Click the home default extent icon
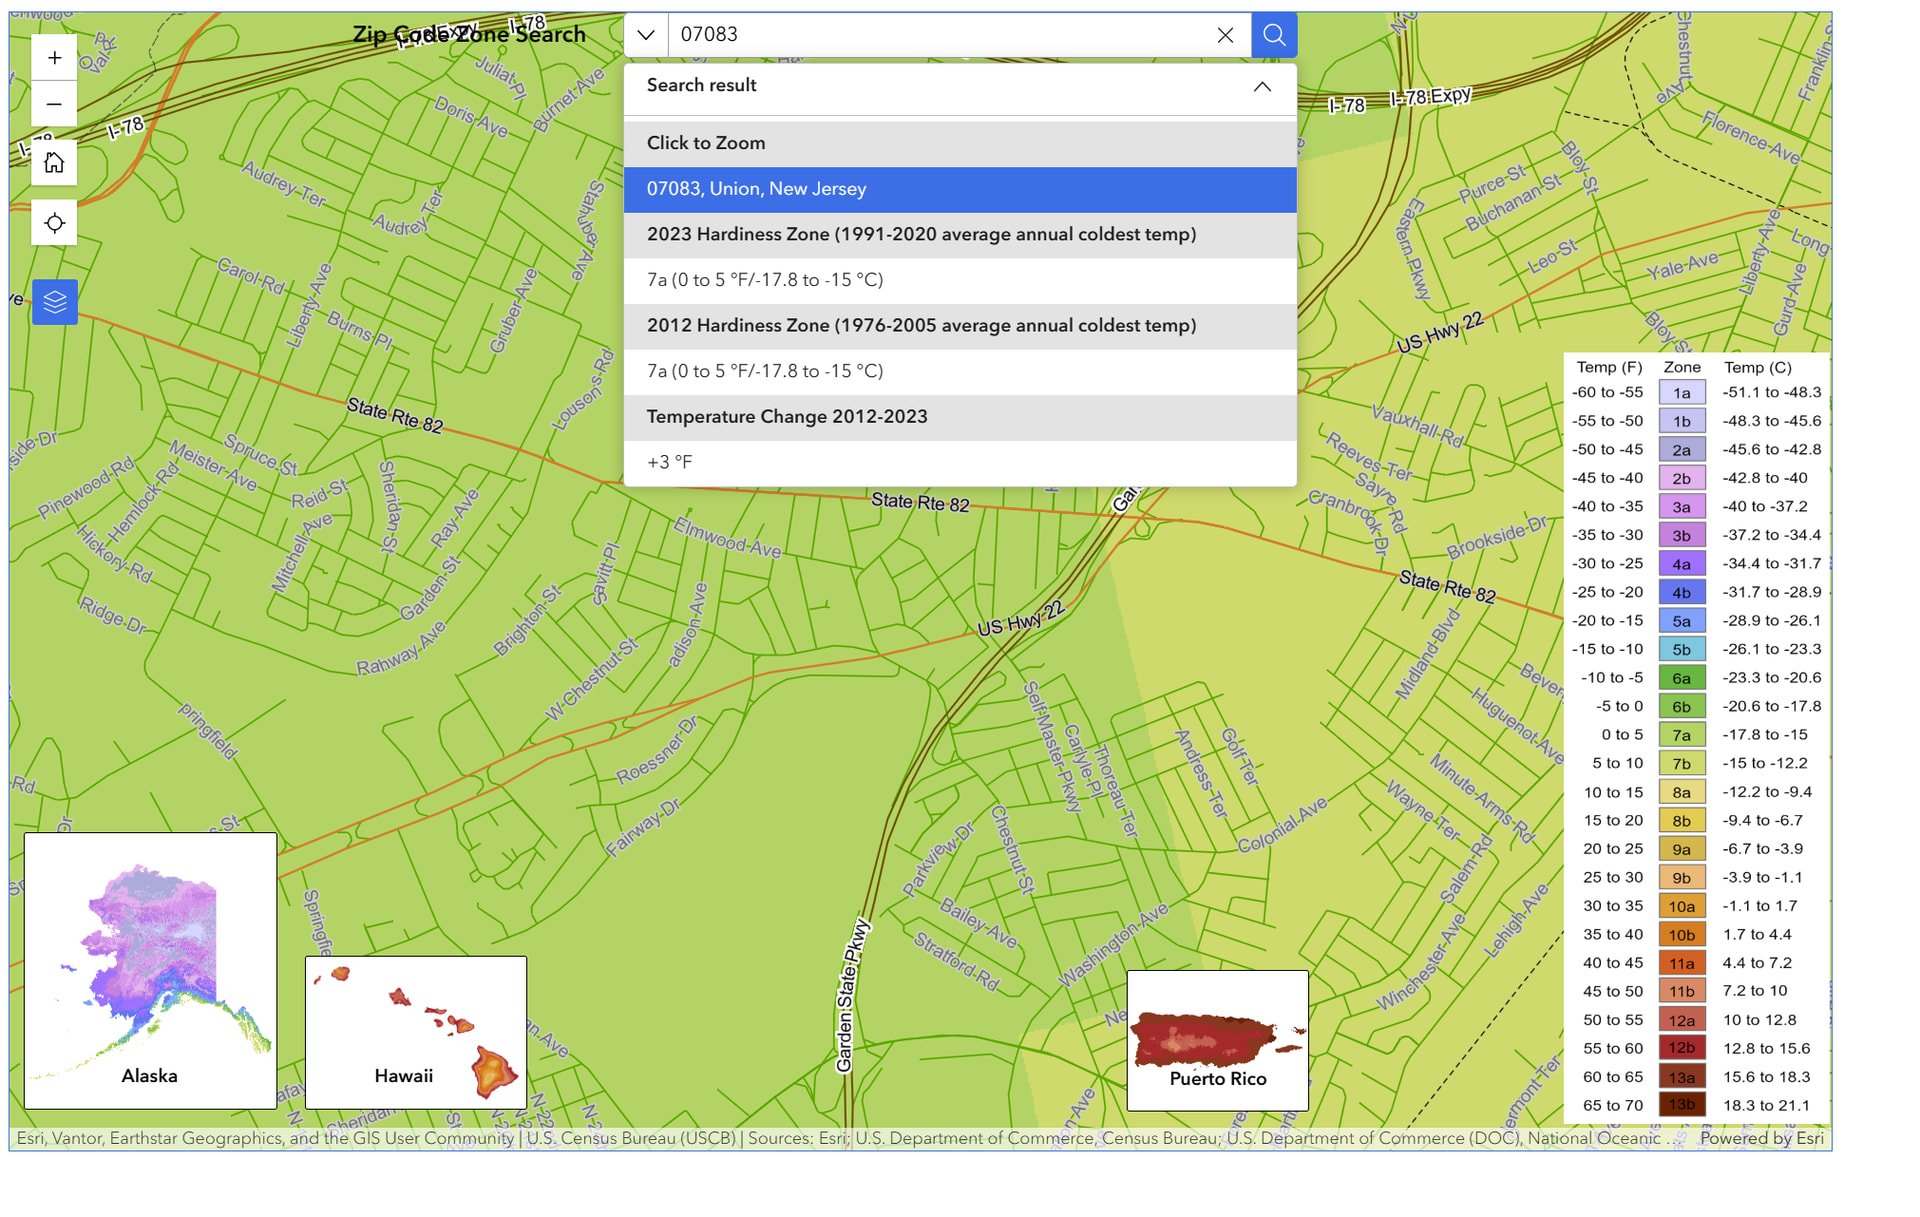The height and width of the screenshot is (1217, 1920). pyautogui.click(x=54, y=163)
